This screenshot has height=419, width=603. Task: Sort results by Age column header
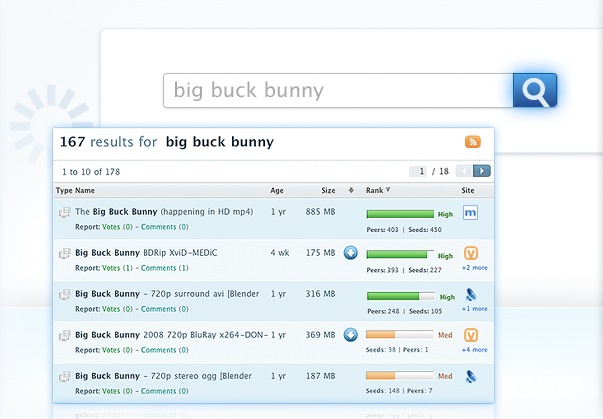tap(277, 190)
